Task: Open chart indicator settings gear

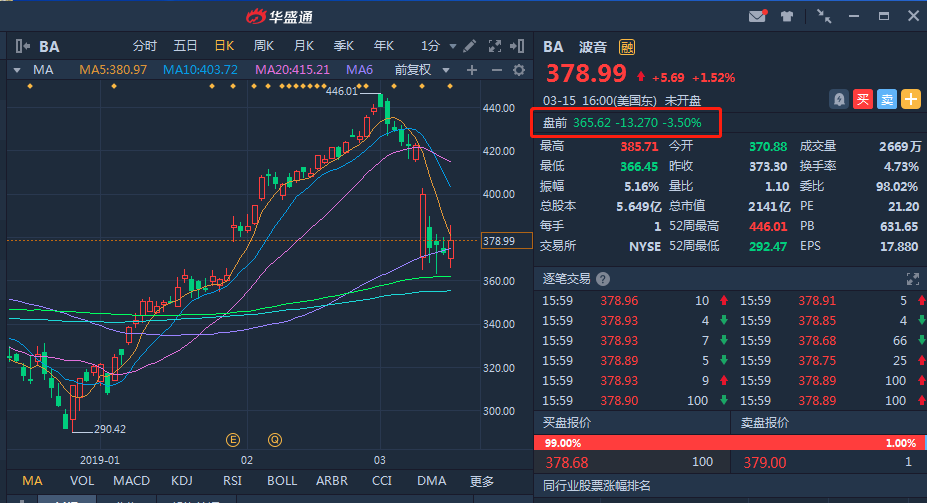Action: tap(518, 70)
